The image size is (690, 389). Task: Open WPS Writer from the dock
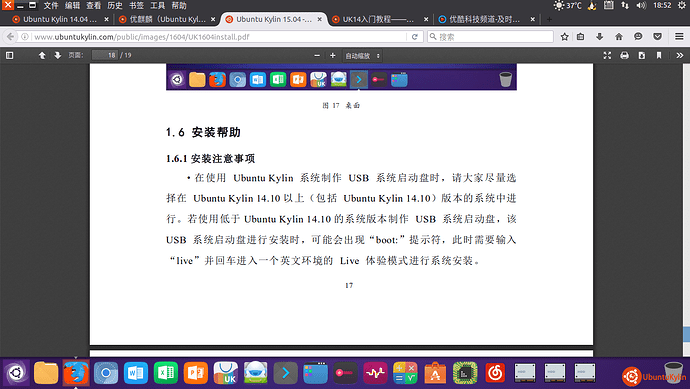coord(136,373)
